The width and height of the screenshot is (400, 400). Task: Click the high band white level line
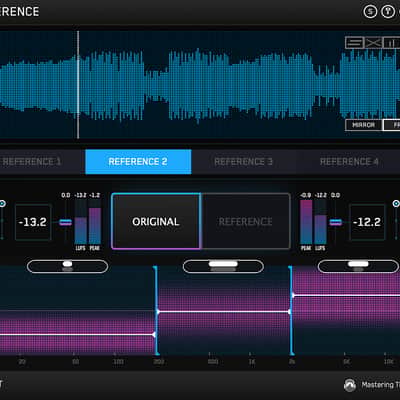(x=346, y=295)
